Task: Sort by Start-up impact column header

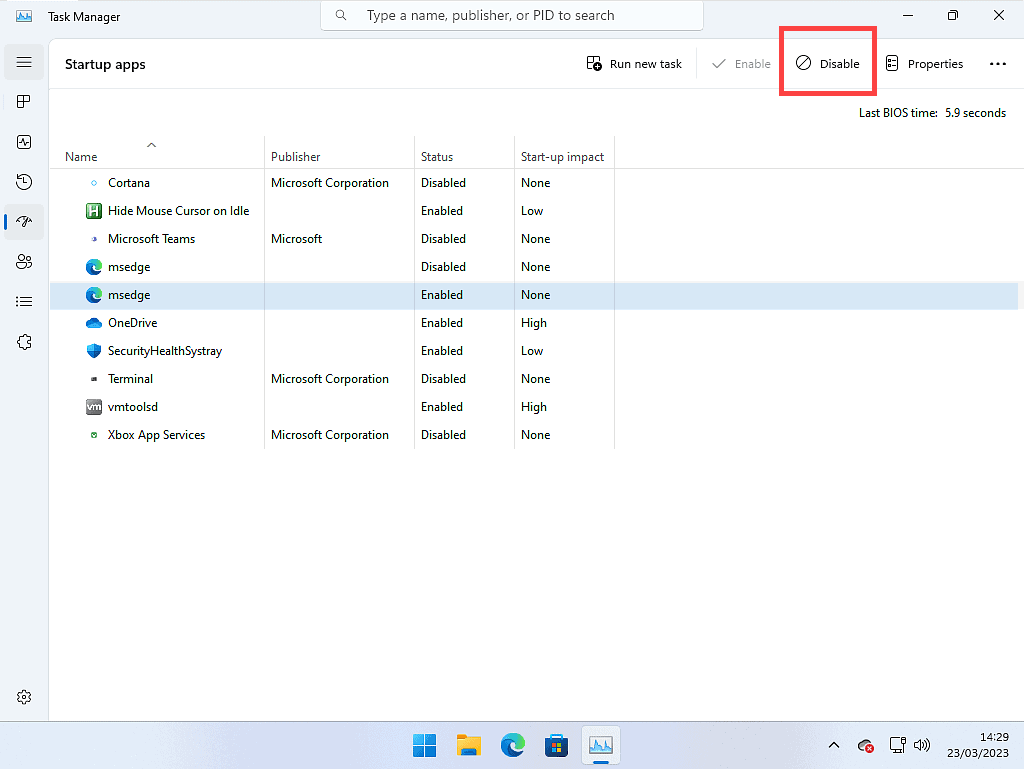Action: pos(562,157)
